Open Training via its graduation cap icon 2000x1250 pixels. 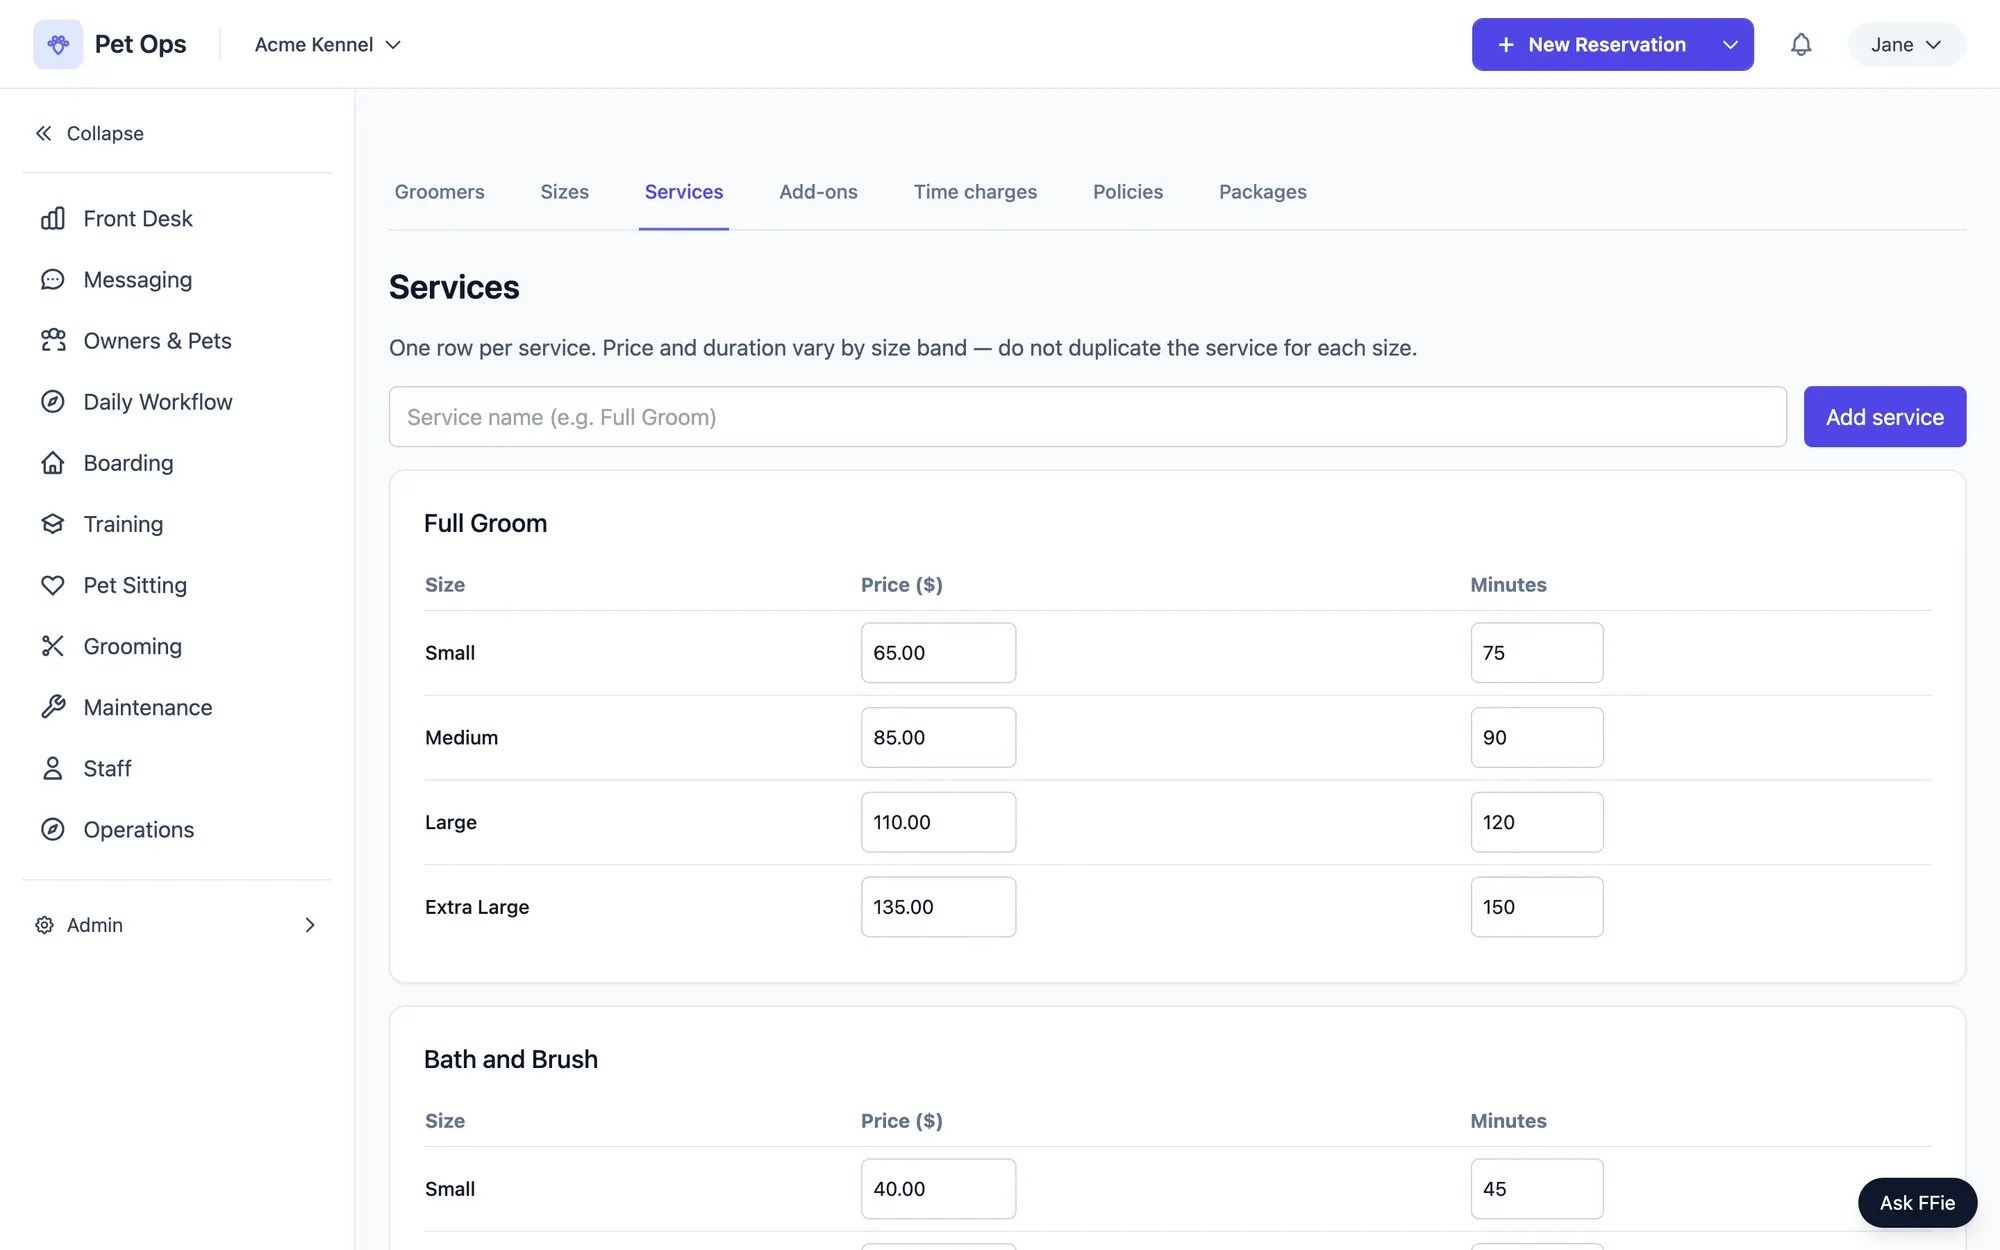[x=53, y=523]
